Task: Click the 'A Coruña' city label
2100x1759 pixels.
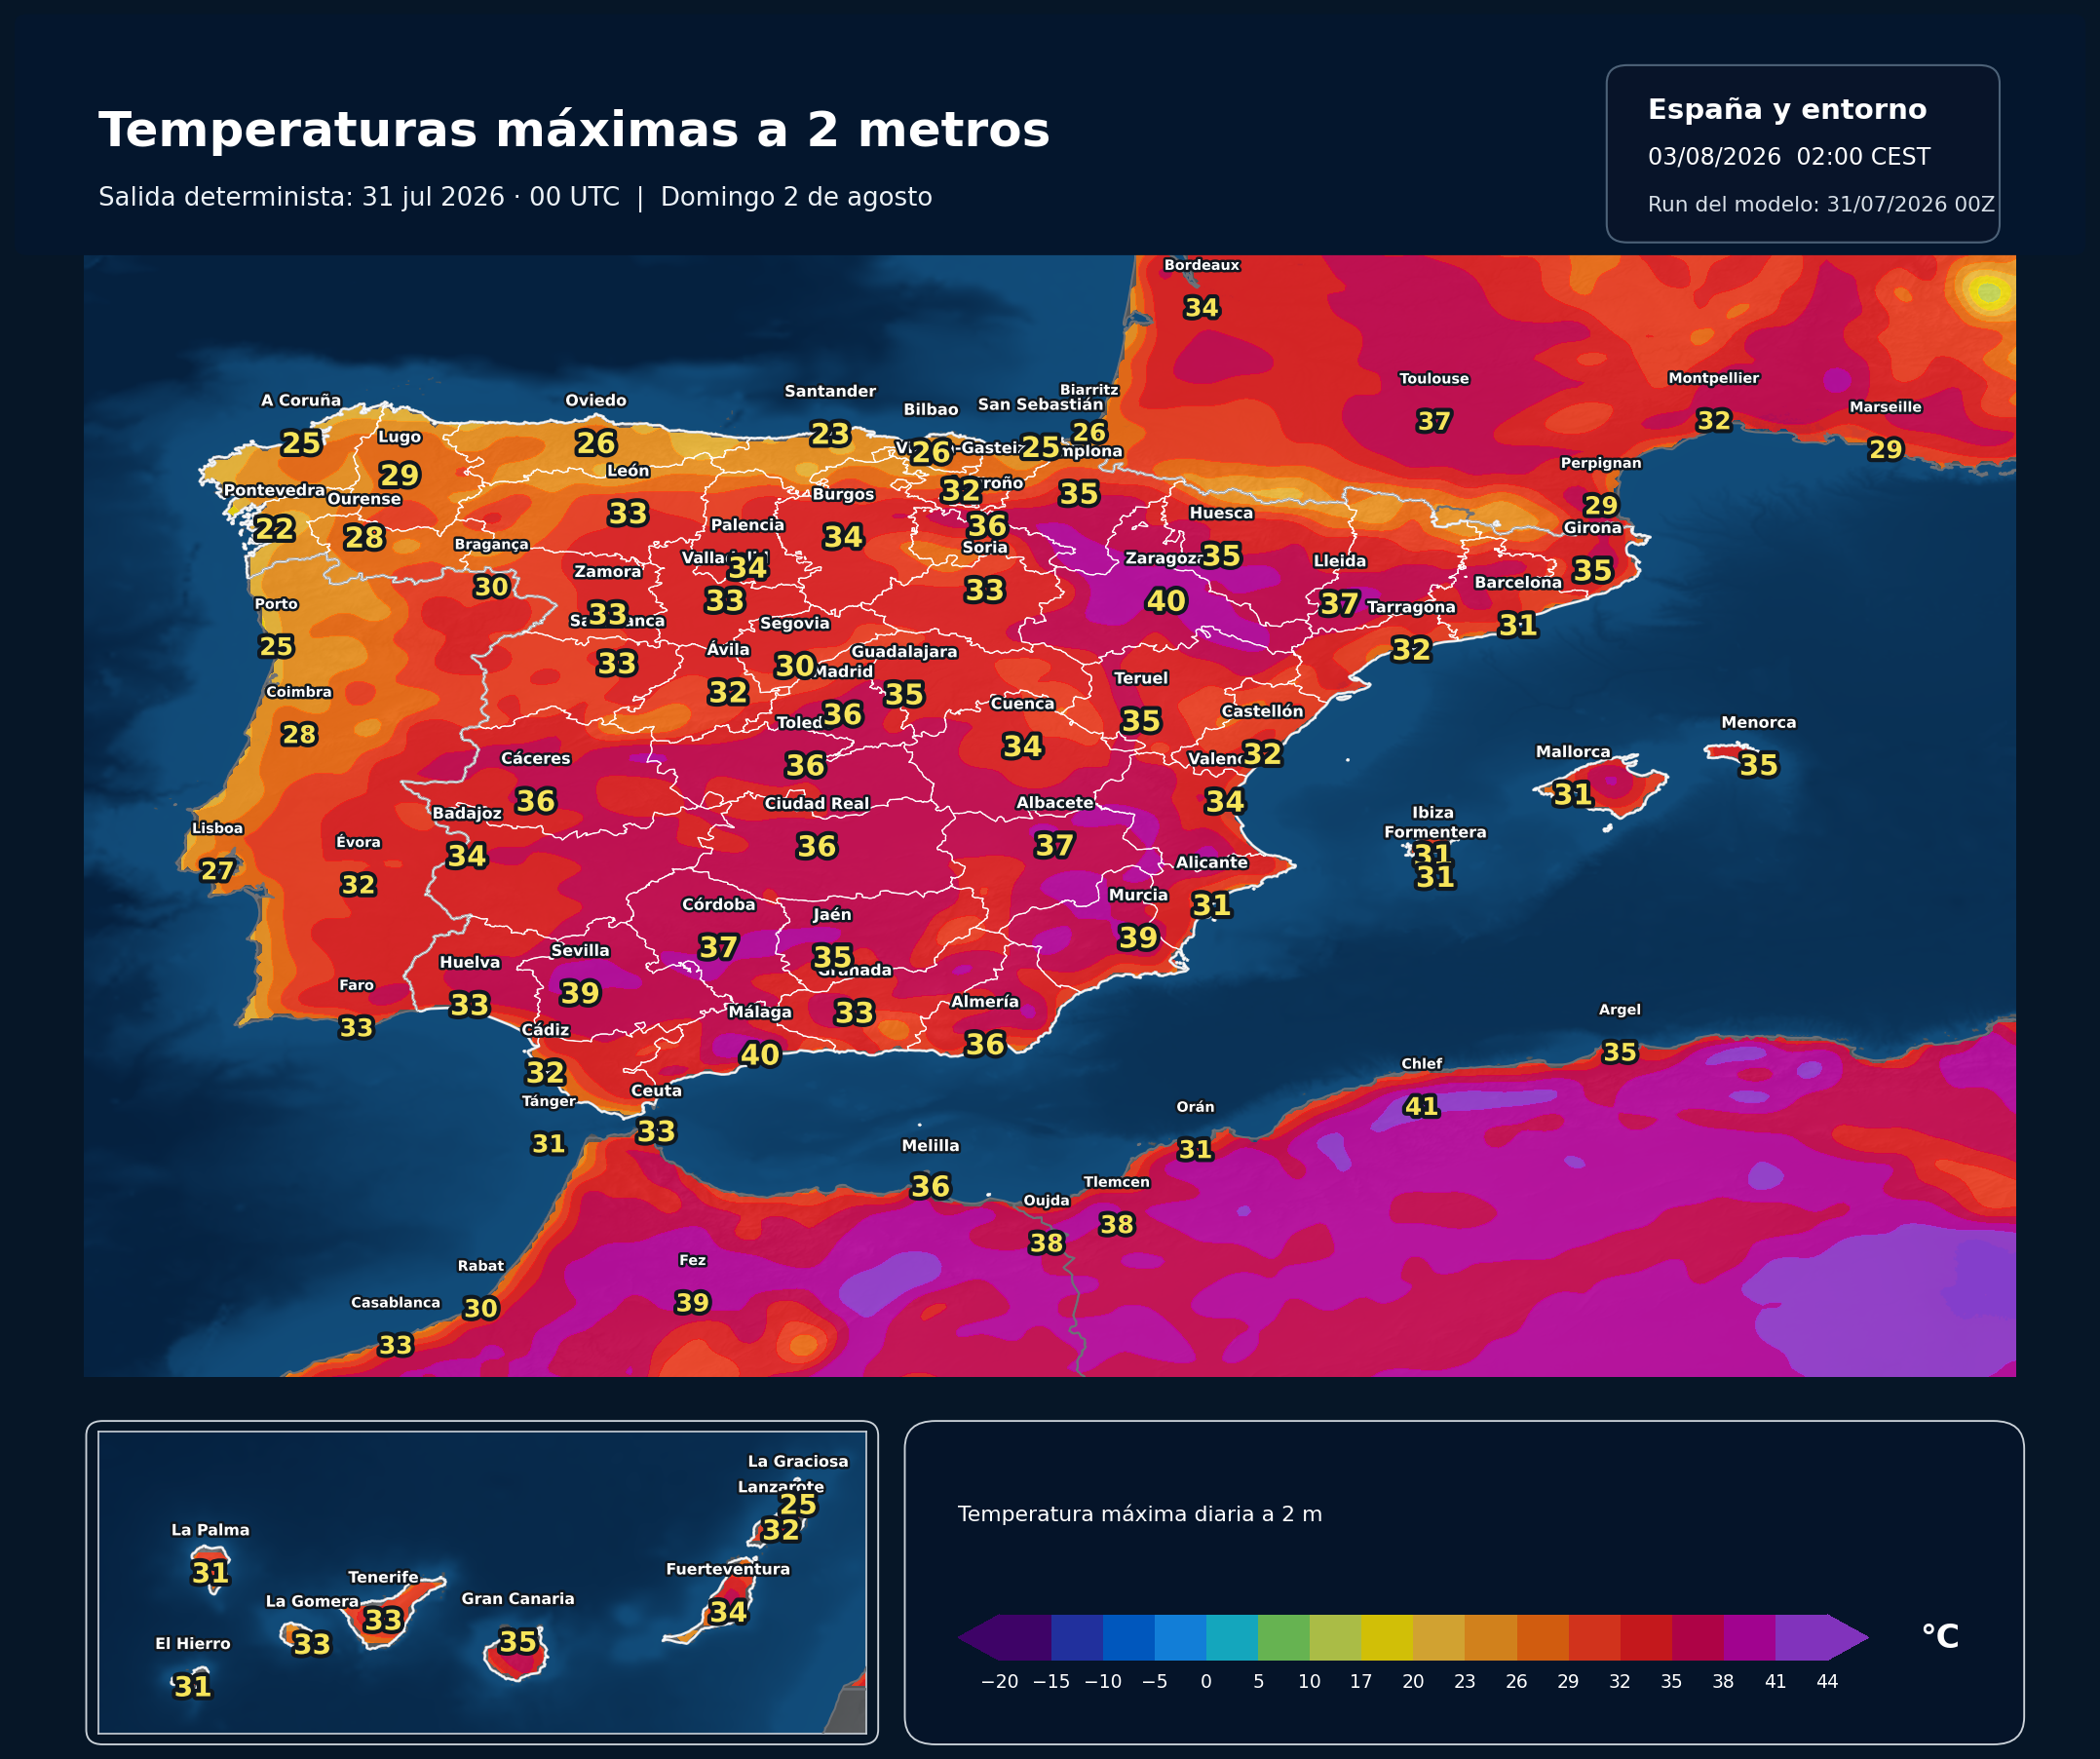Action: (301, 401)
